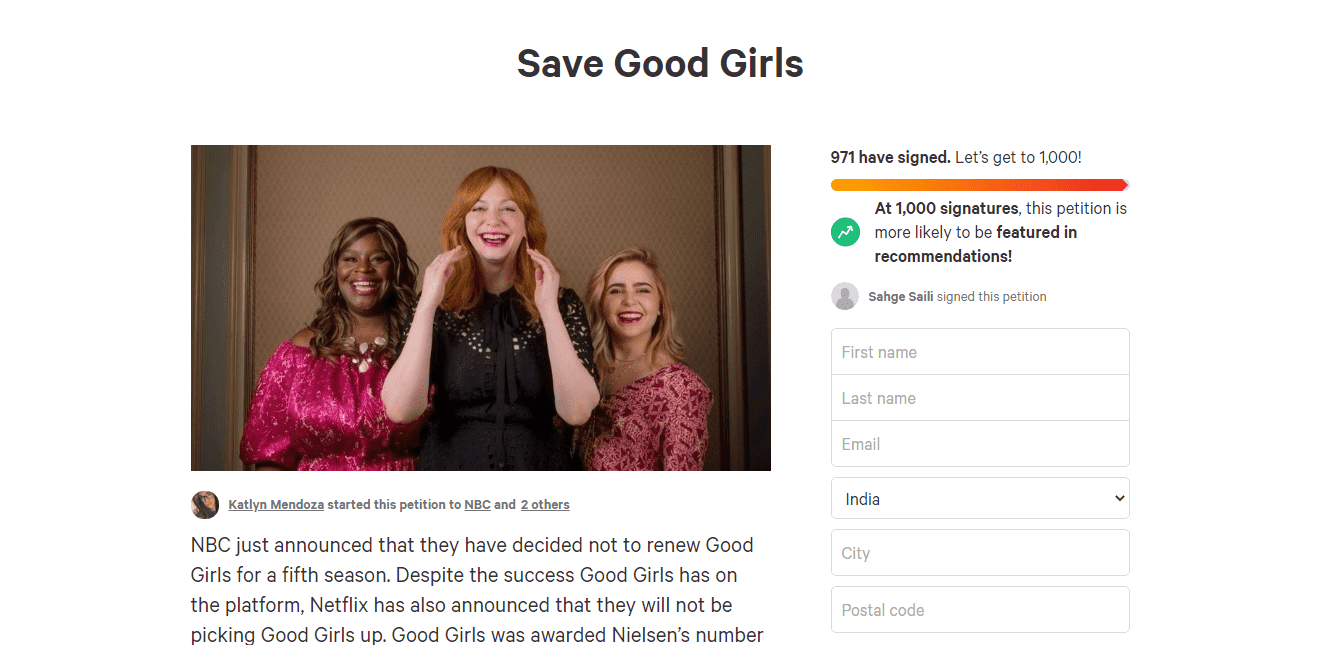This screenshot has width=1329, height=645.
Task: Click the "Save Good Girls" heading
Action: click(660, 64)
